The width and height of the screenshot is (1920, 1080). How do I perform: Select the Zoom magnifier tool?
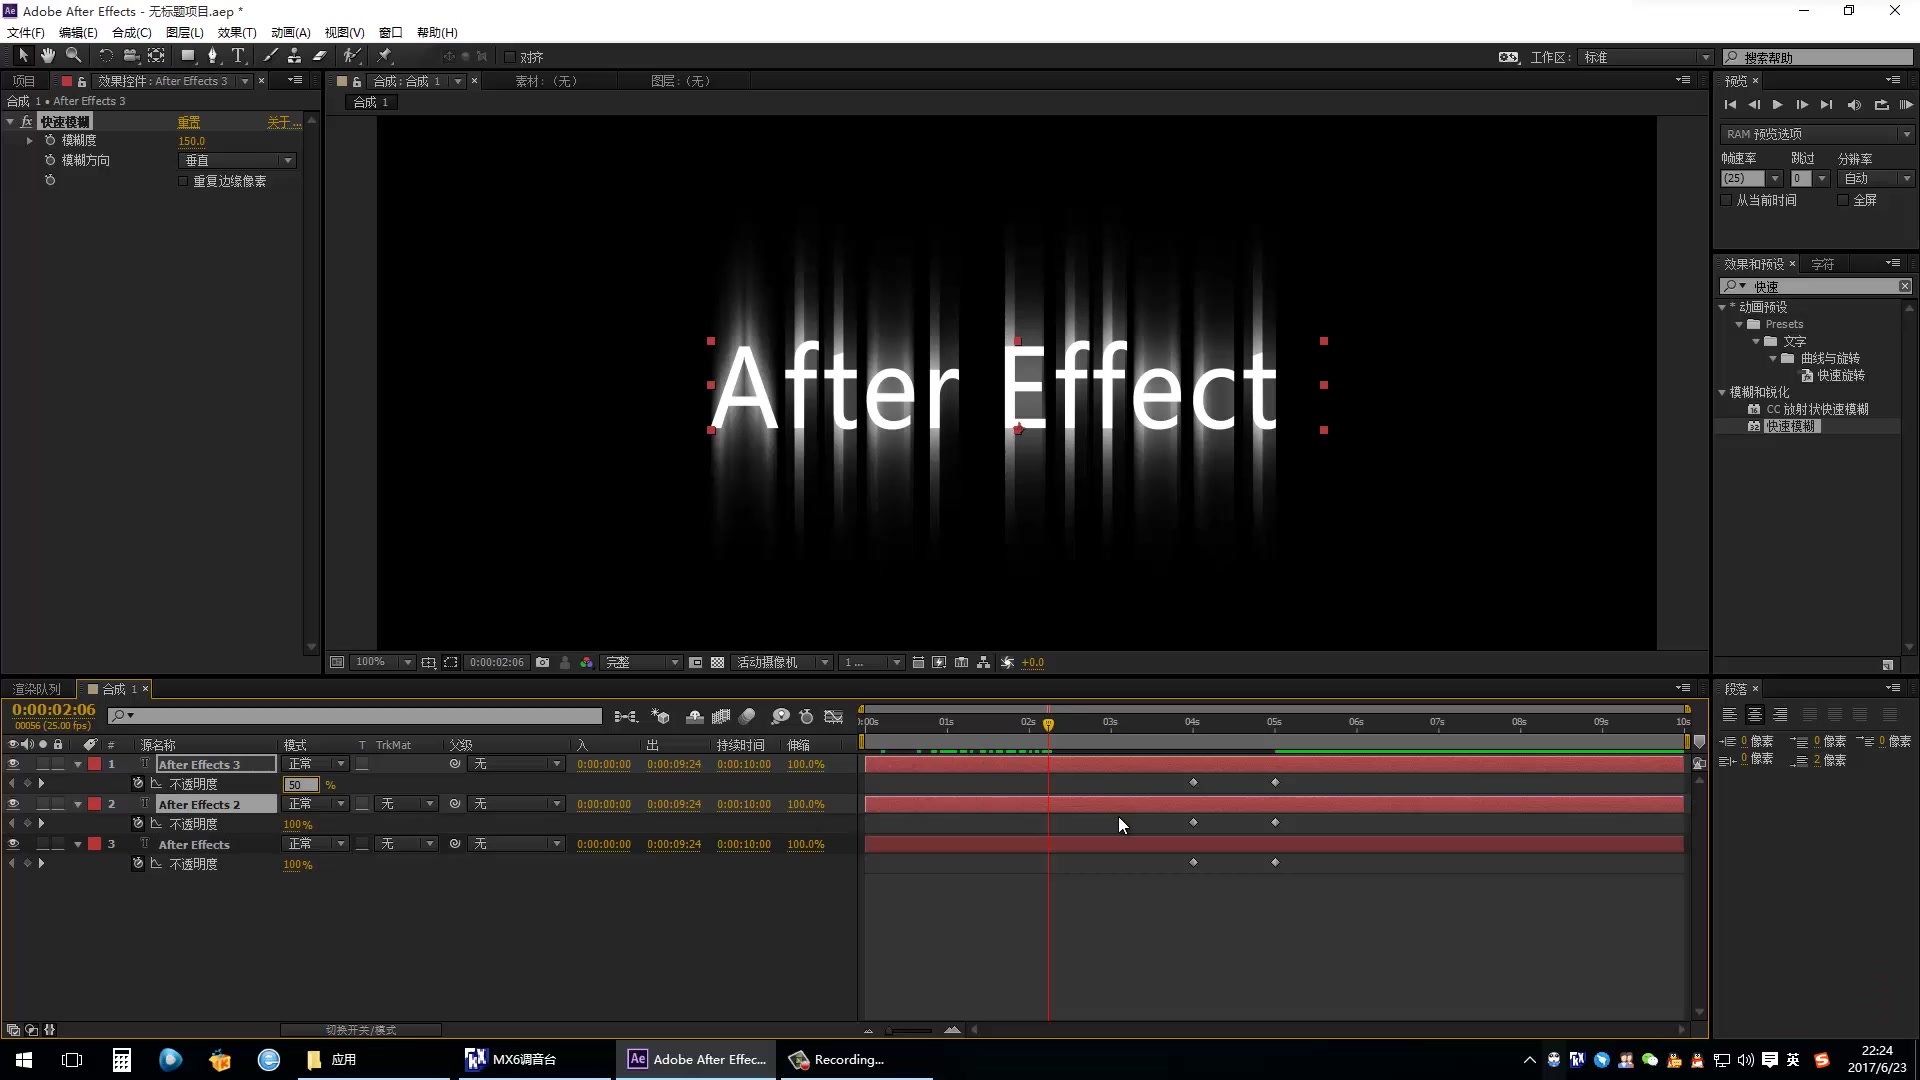click(x=73, y=56)
